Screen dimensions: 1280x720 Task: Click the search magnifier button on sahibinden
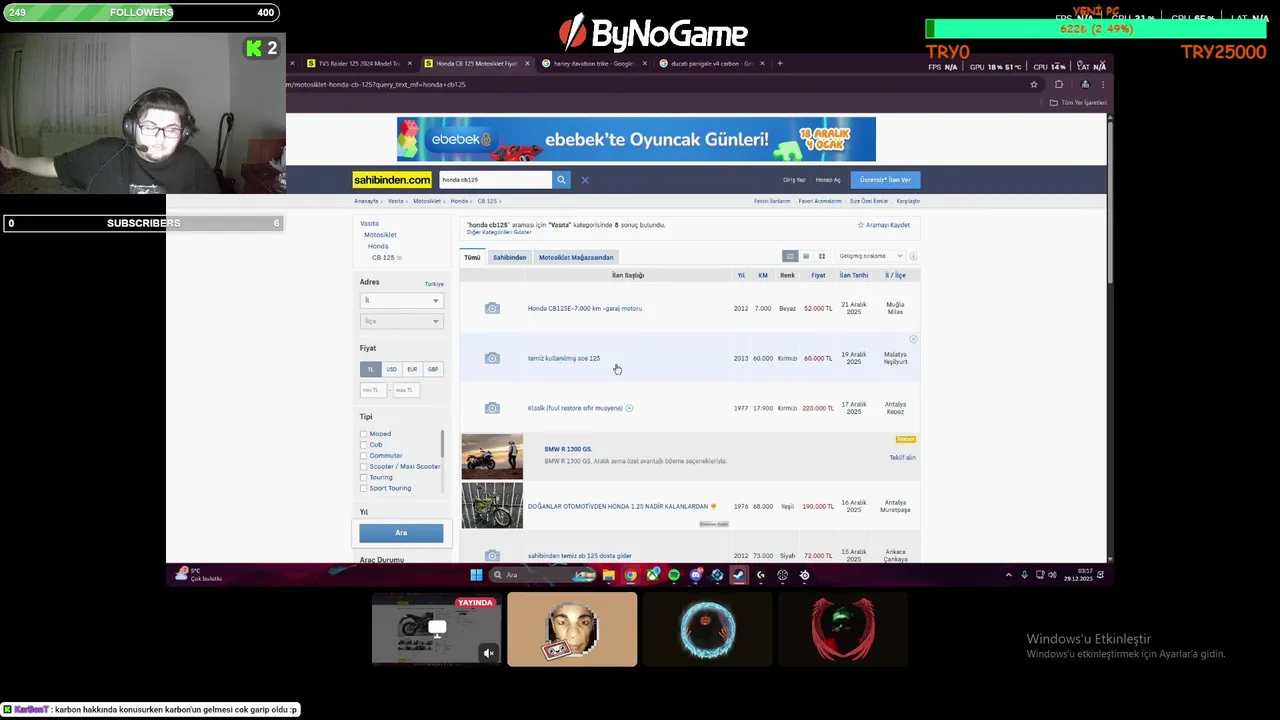[561, 180]
